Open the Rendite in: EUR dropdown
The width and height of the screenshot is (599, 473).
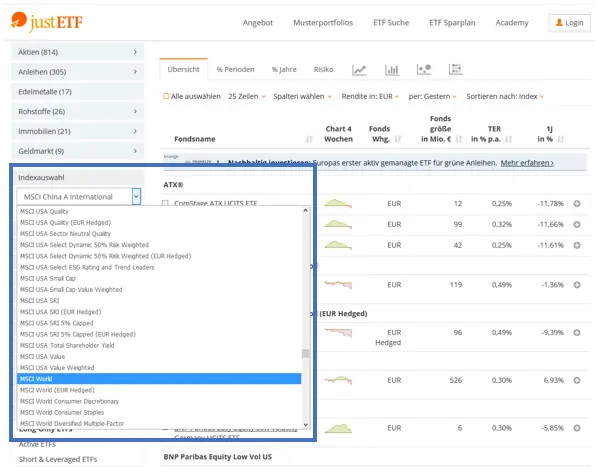370,96
